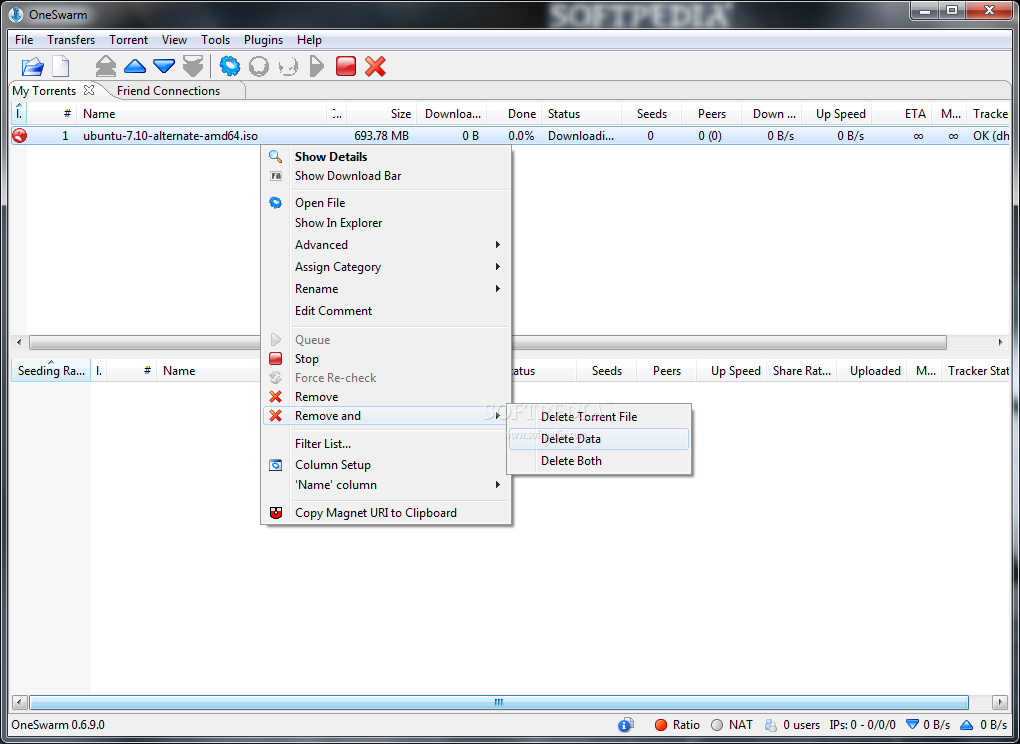Select Remove in the context menu

(x=386, y=397)
